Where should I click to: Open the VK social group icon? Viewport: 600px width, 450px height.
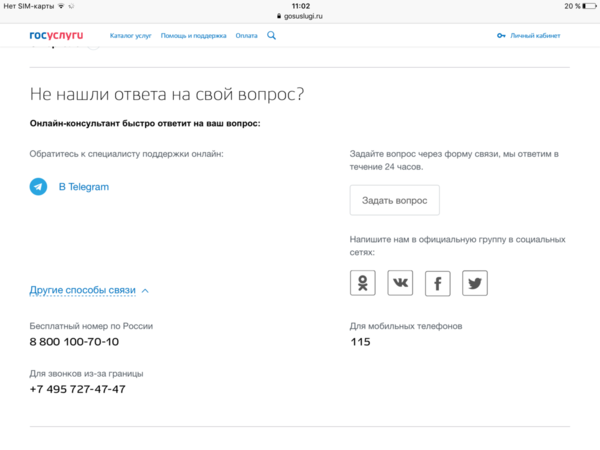click(400, 283)
